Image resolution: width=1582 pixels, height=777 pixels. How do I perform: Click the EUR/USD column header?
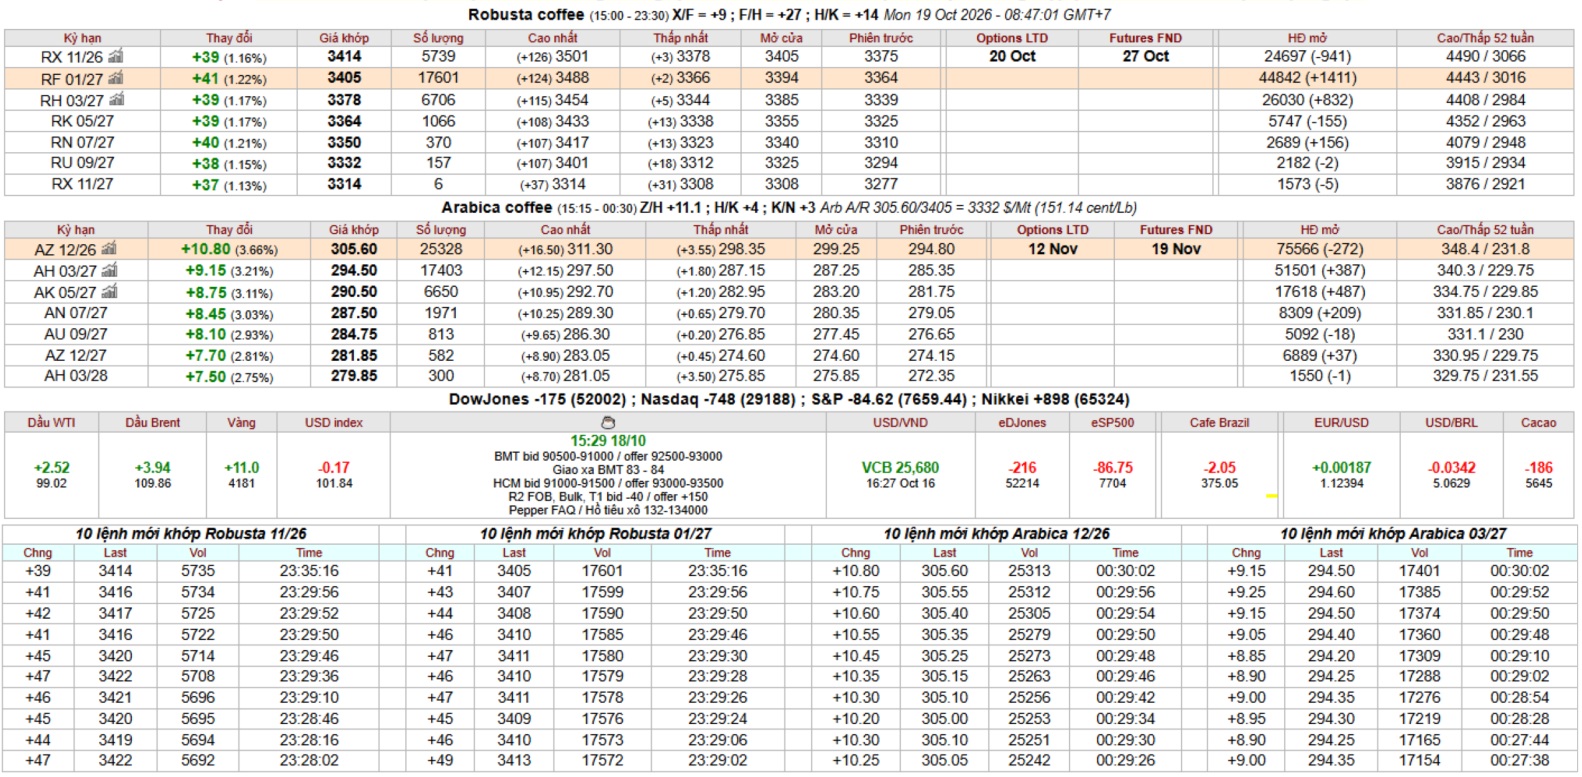1342,423
